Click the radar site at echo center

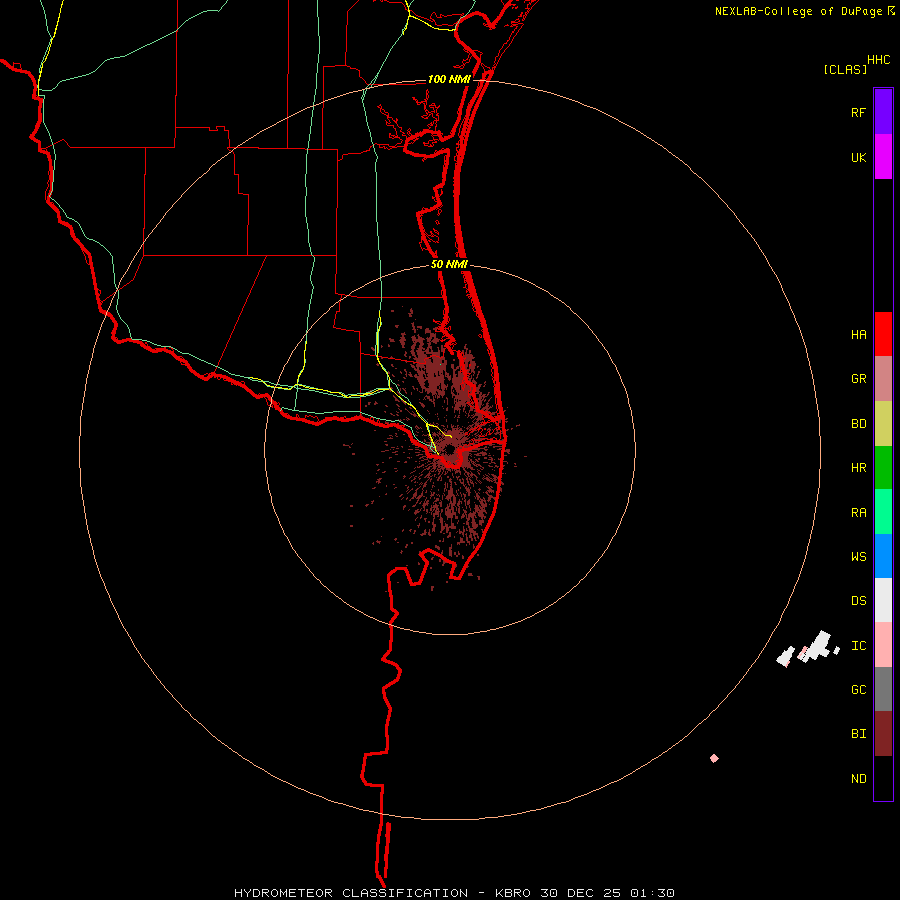click(x=449, y=449)
